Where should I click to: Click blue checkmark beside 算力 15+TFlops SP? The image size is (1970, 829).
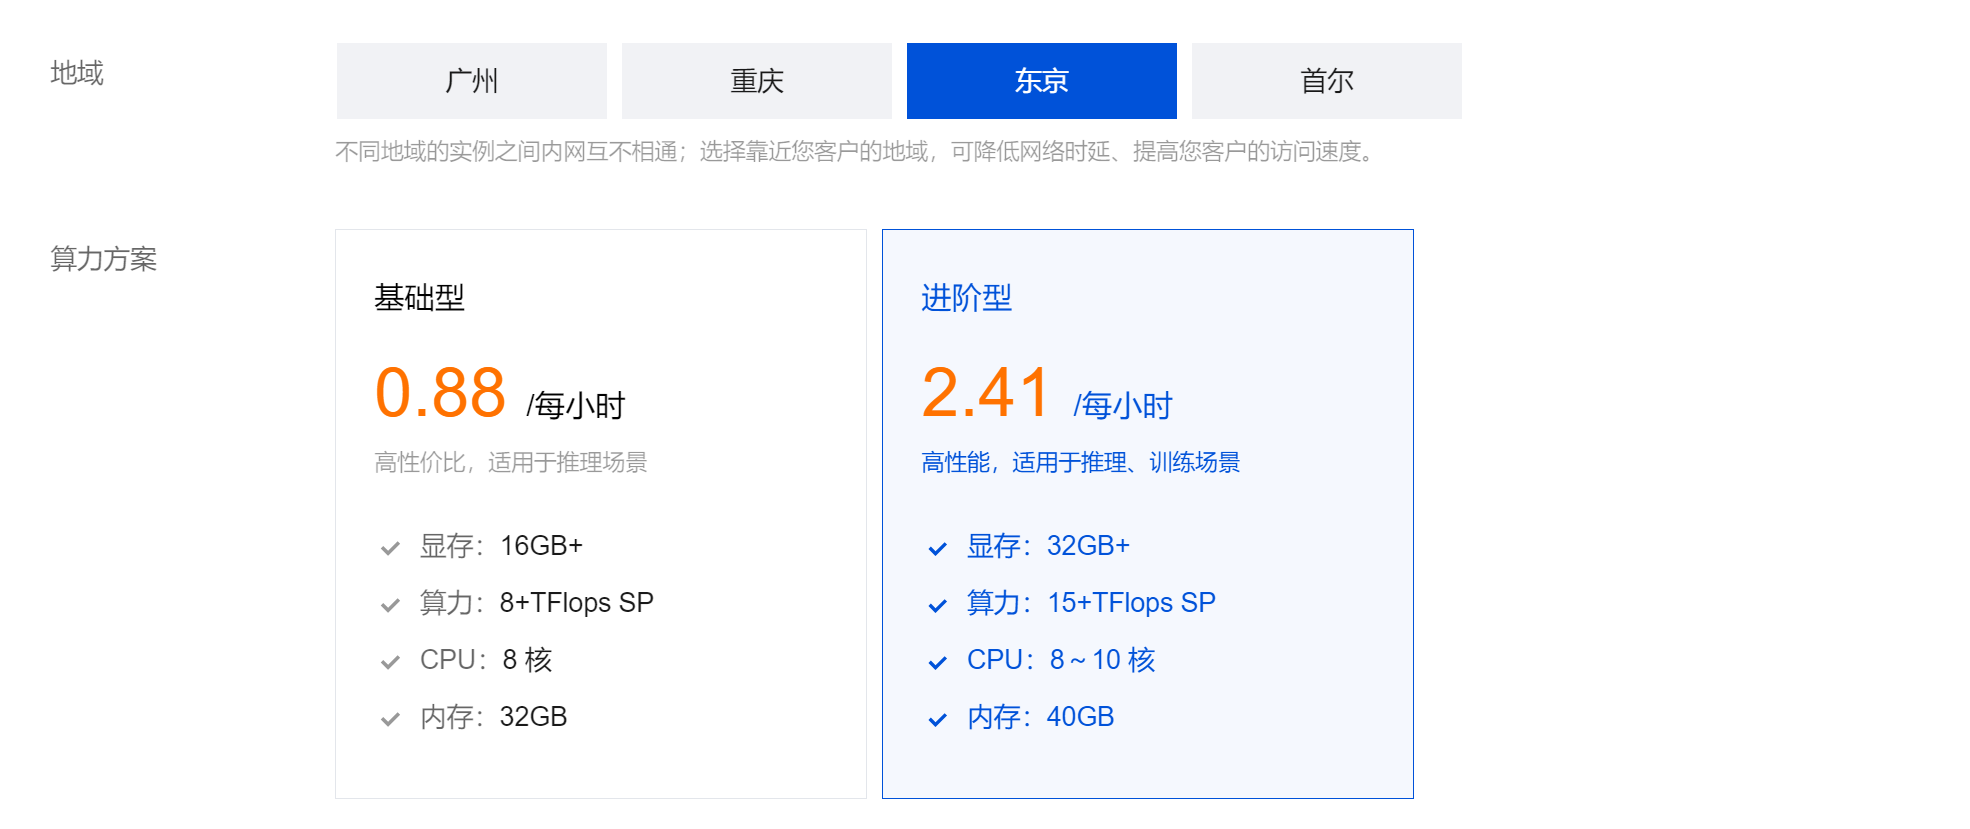tap(937, 605)
